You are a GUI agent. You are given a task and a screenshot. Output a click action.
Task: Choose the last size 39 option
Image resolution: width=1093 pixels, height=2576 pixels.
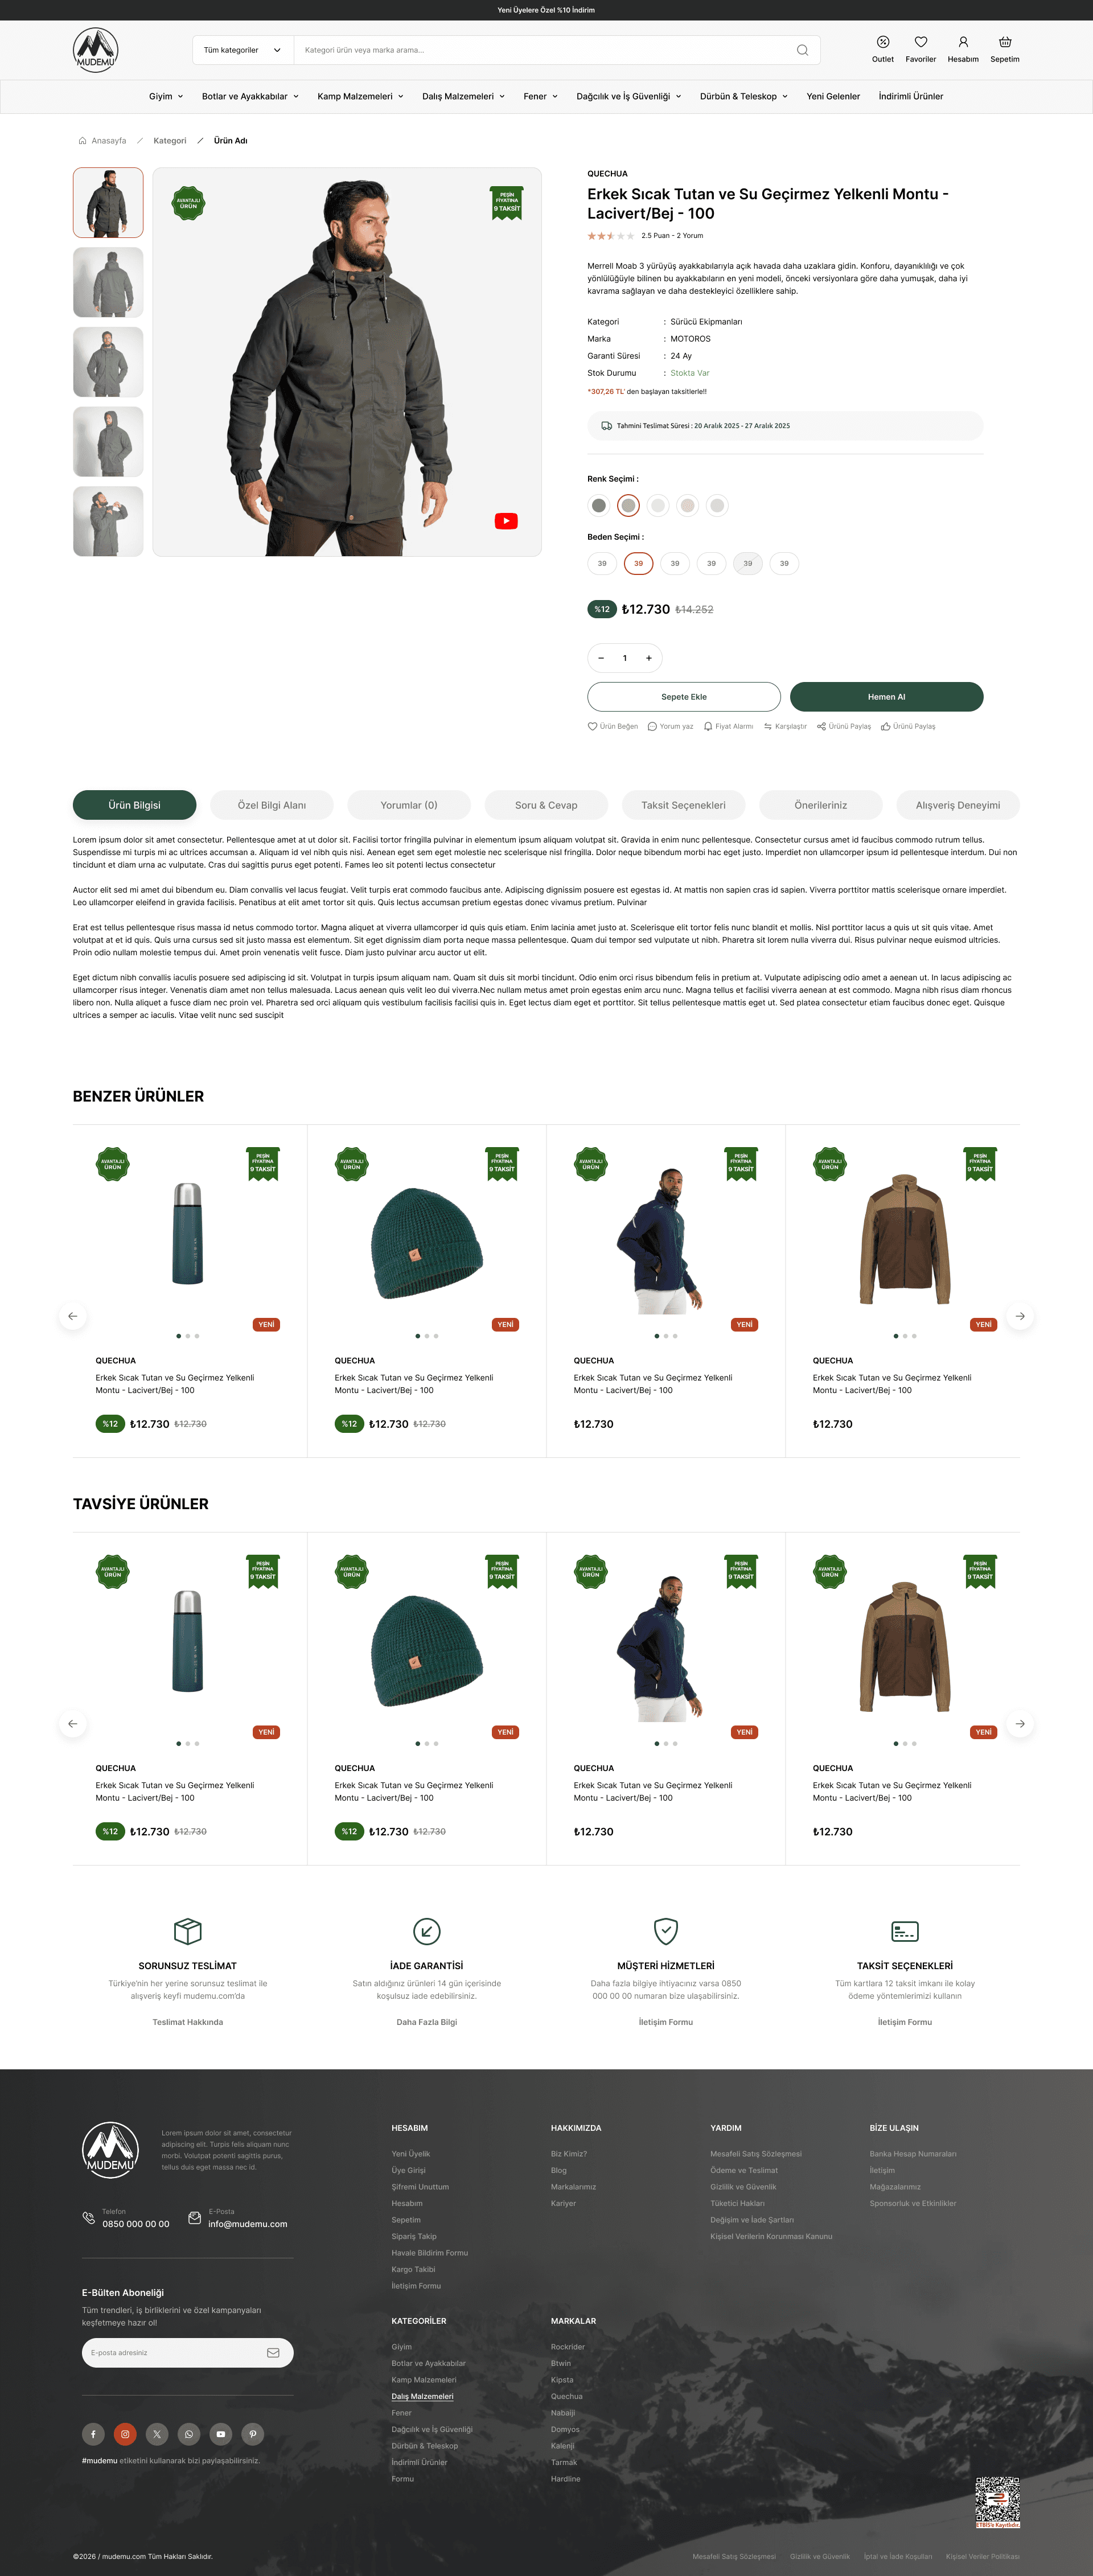(784, 564)
